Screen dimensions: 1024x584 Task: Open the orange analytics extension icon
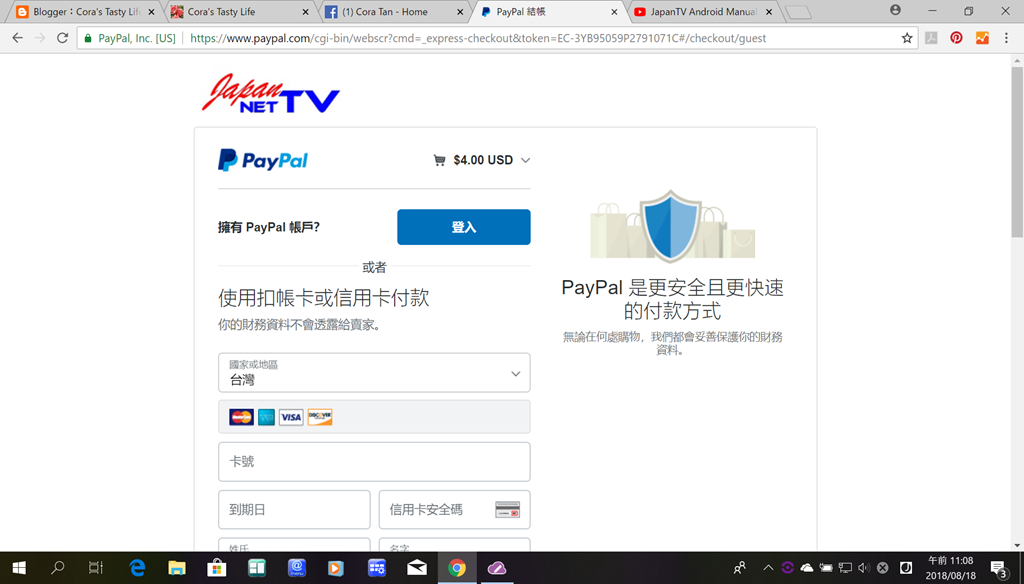coord(982,38)
